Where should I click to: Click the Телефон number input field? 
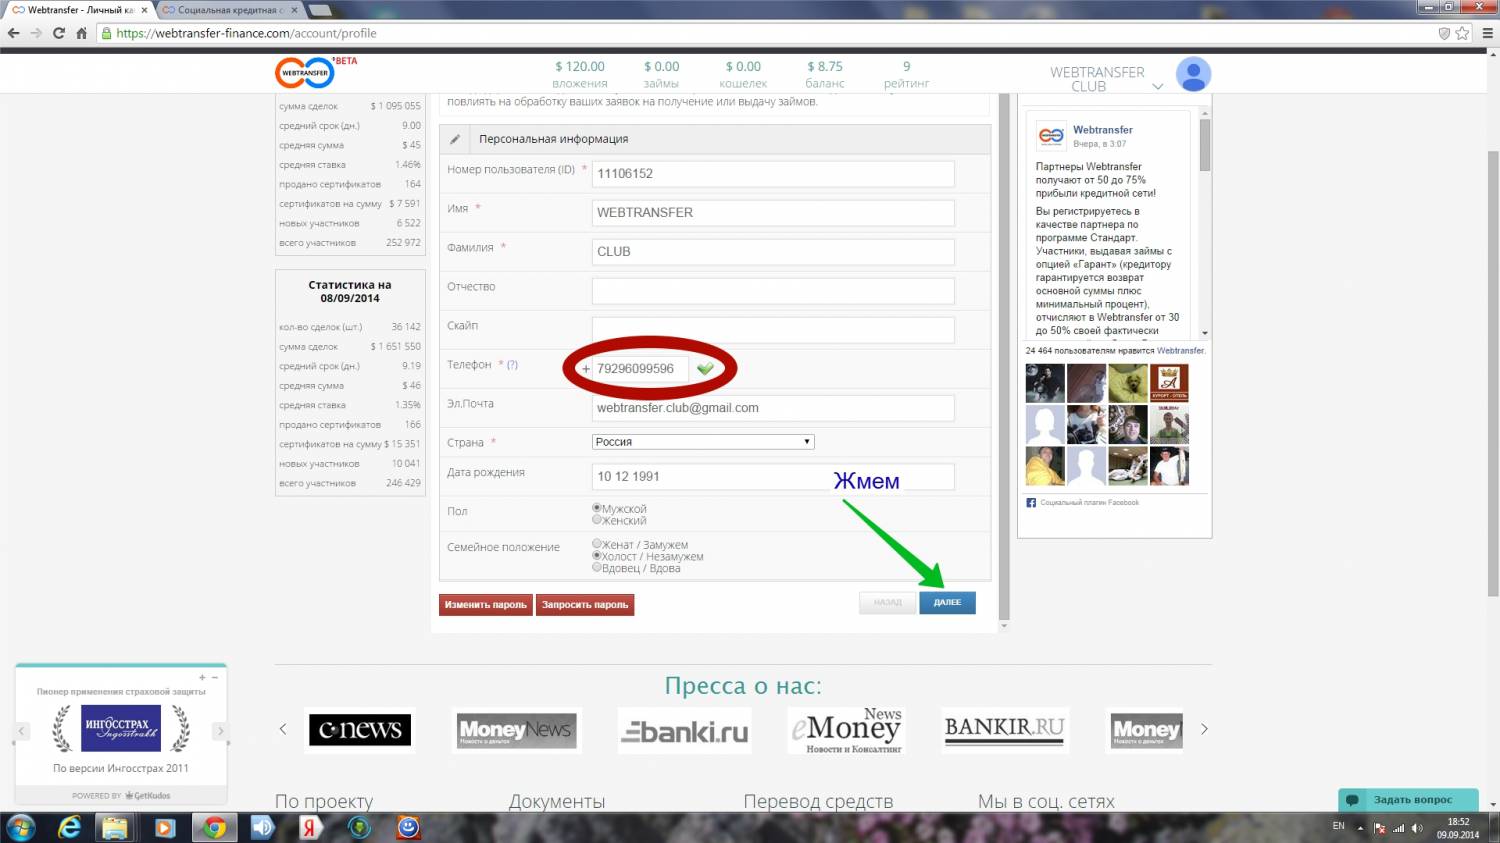point(640,368)
